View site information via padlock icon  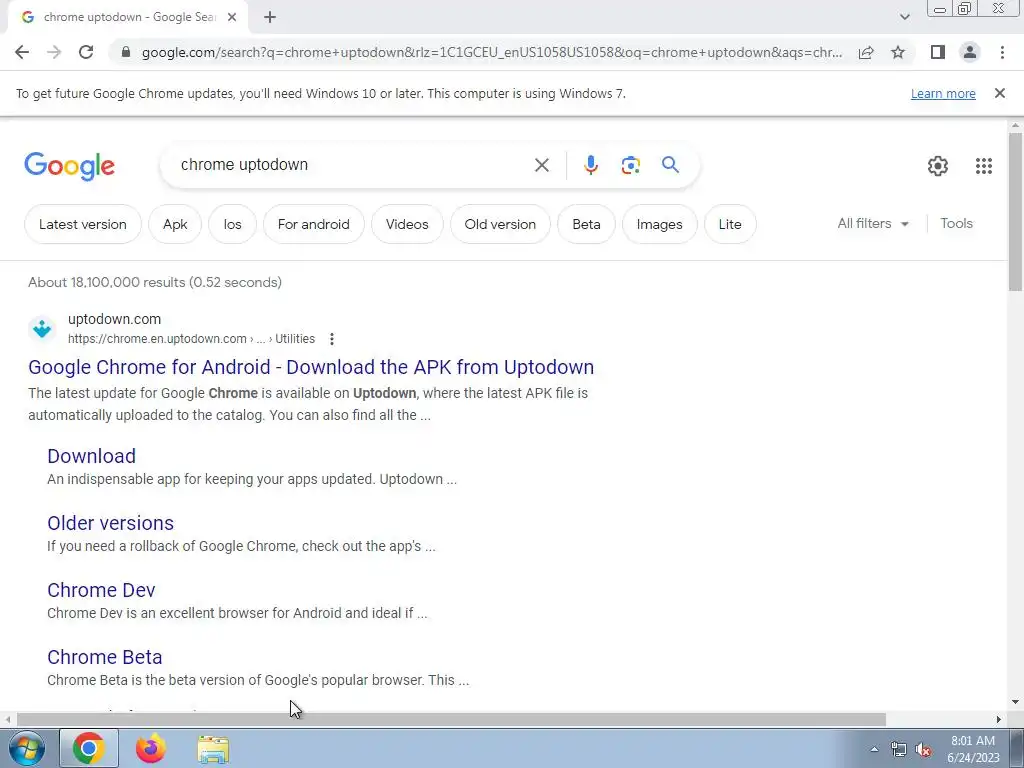coord(126,52)
